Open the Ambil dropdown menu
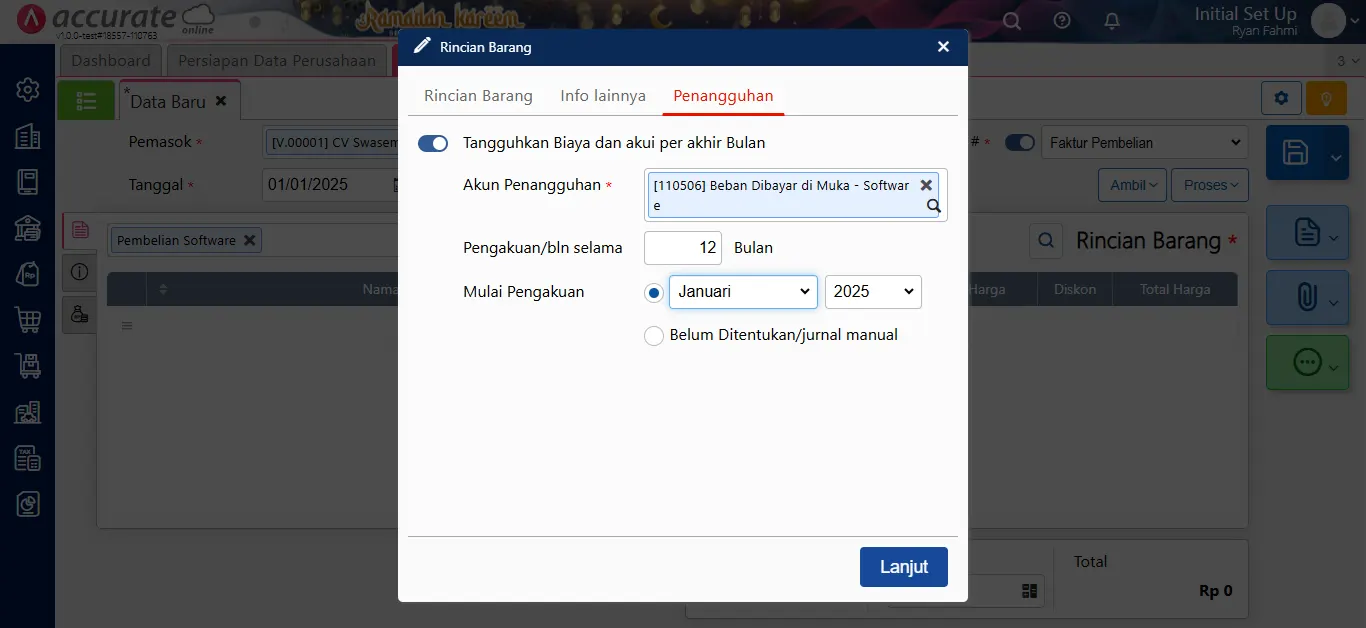Screen dimensions: 1366x628 (x=1131, y=185)
